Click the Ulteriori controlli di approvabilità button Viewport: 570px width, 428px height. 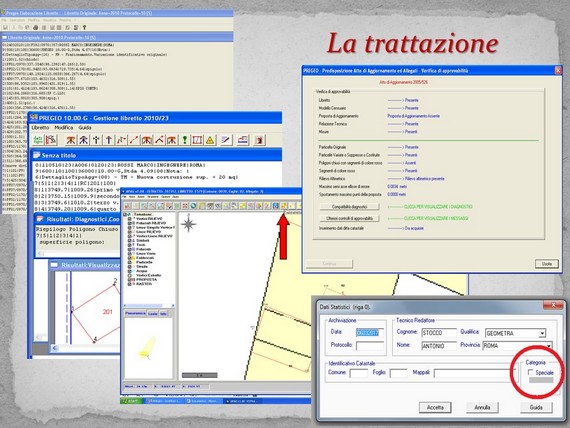(x=349, y=218)
